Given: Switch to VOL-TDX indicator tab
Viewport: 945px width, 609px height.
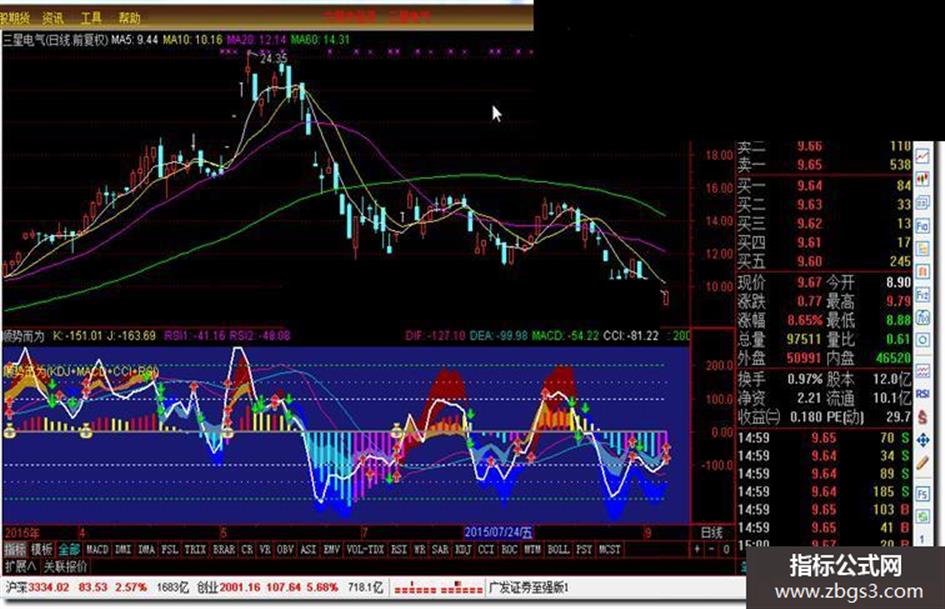Looking at the screenshot, I should pos(365,549).
